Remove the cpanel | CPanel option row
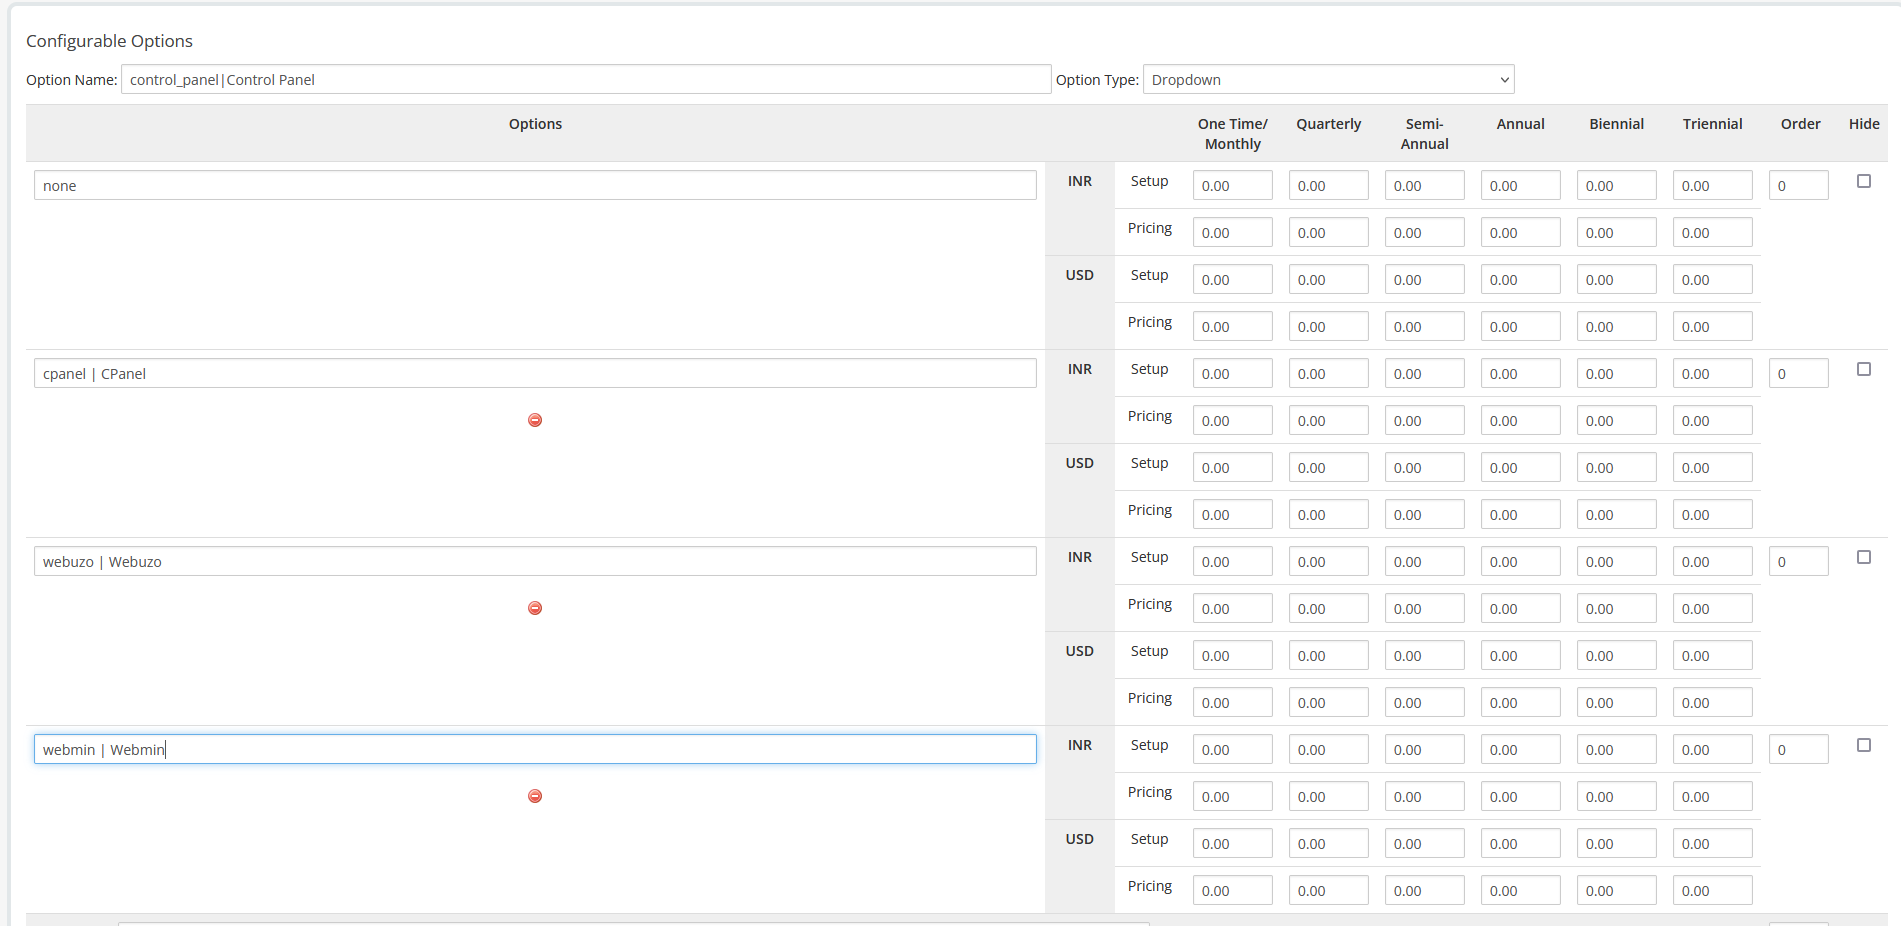1901x926 pixels. pos(535,420)
